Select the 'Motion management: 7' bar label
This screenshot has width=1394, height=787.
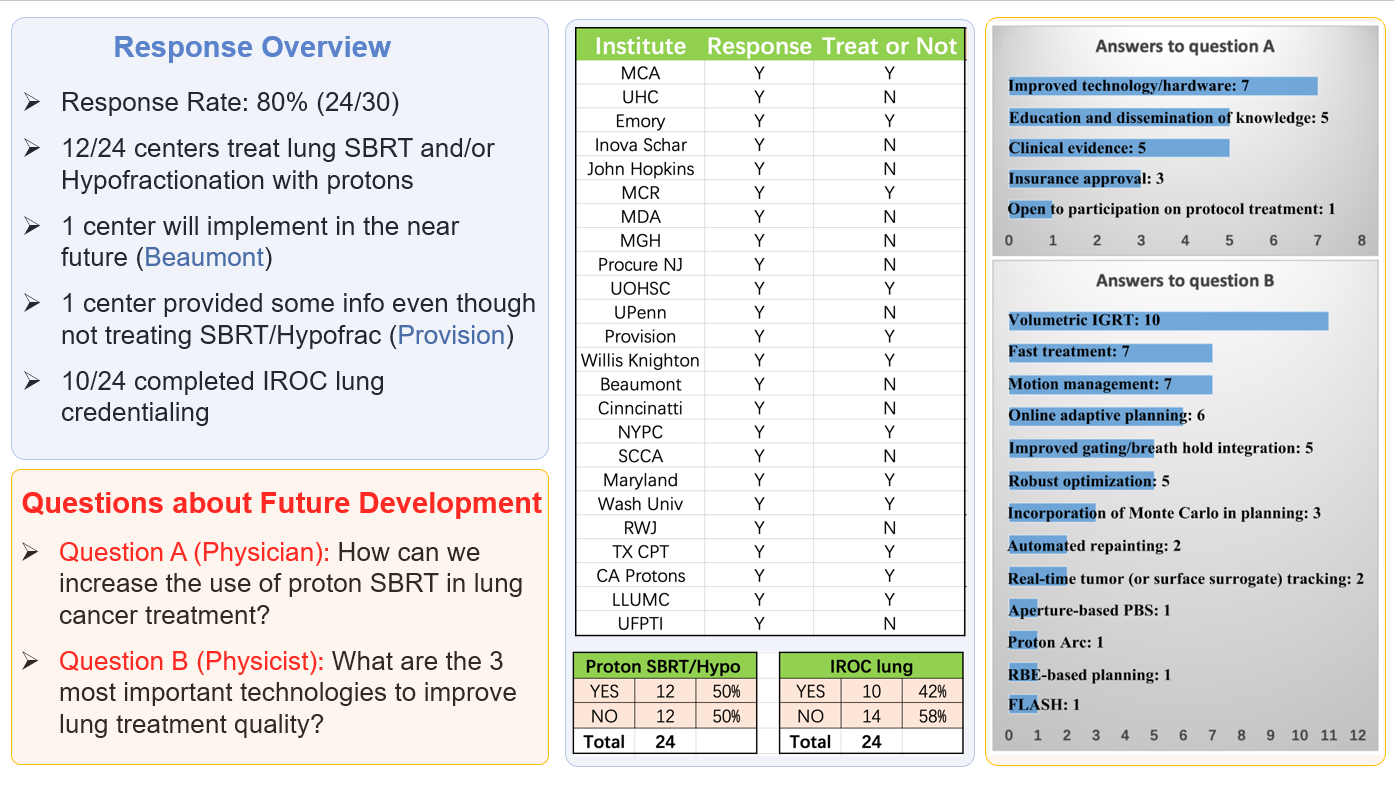pyautogui.click(x=1090, y=384)
